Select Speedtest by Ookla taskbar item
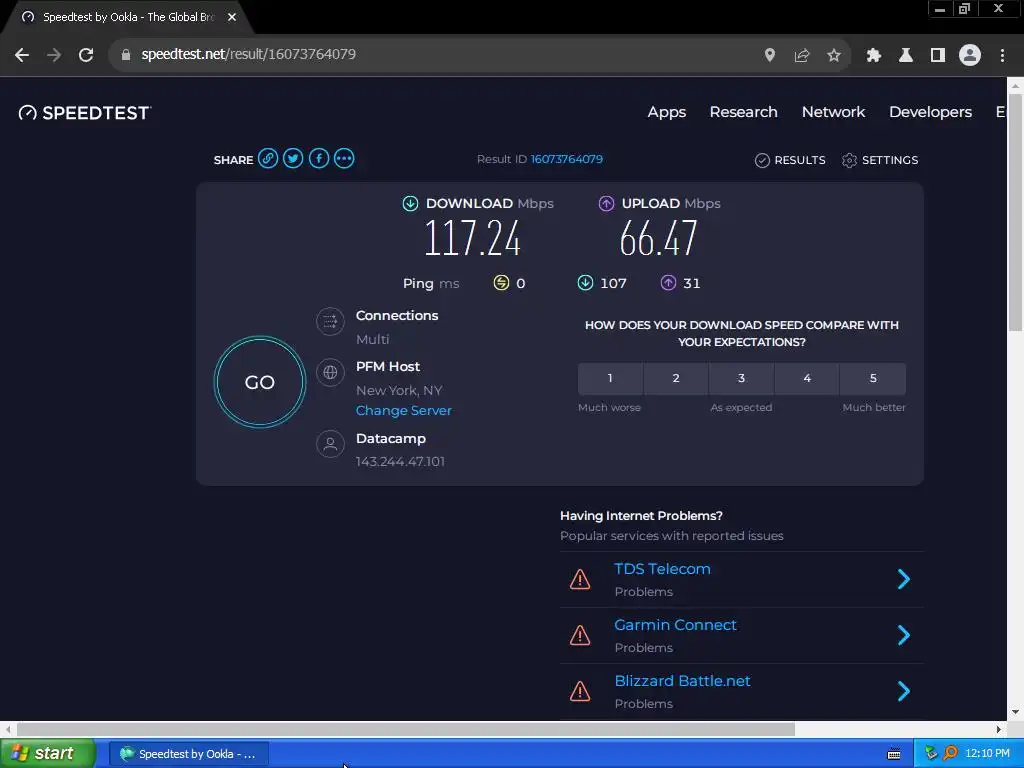The height and width of the screenshot is (768, 1024). pyautogui.click(x=188, y=754)
